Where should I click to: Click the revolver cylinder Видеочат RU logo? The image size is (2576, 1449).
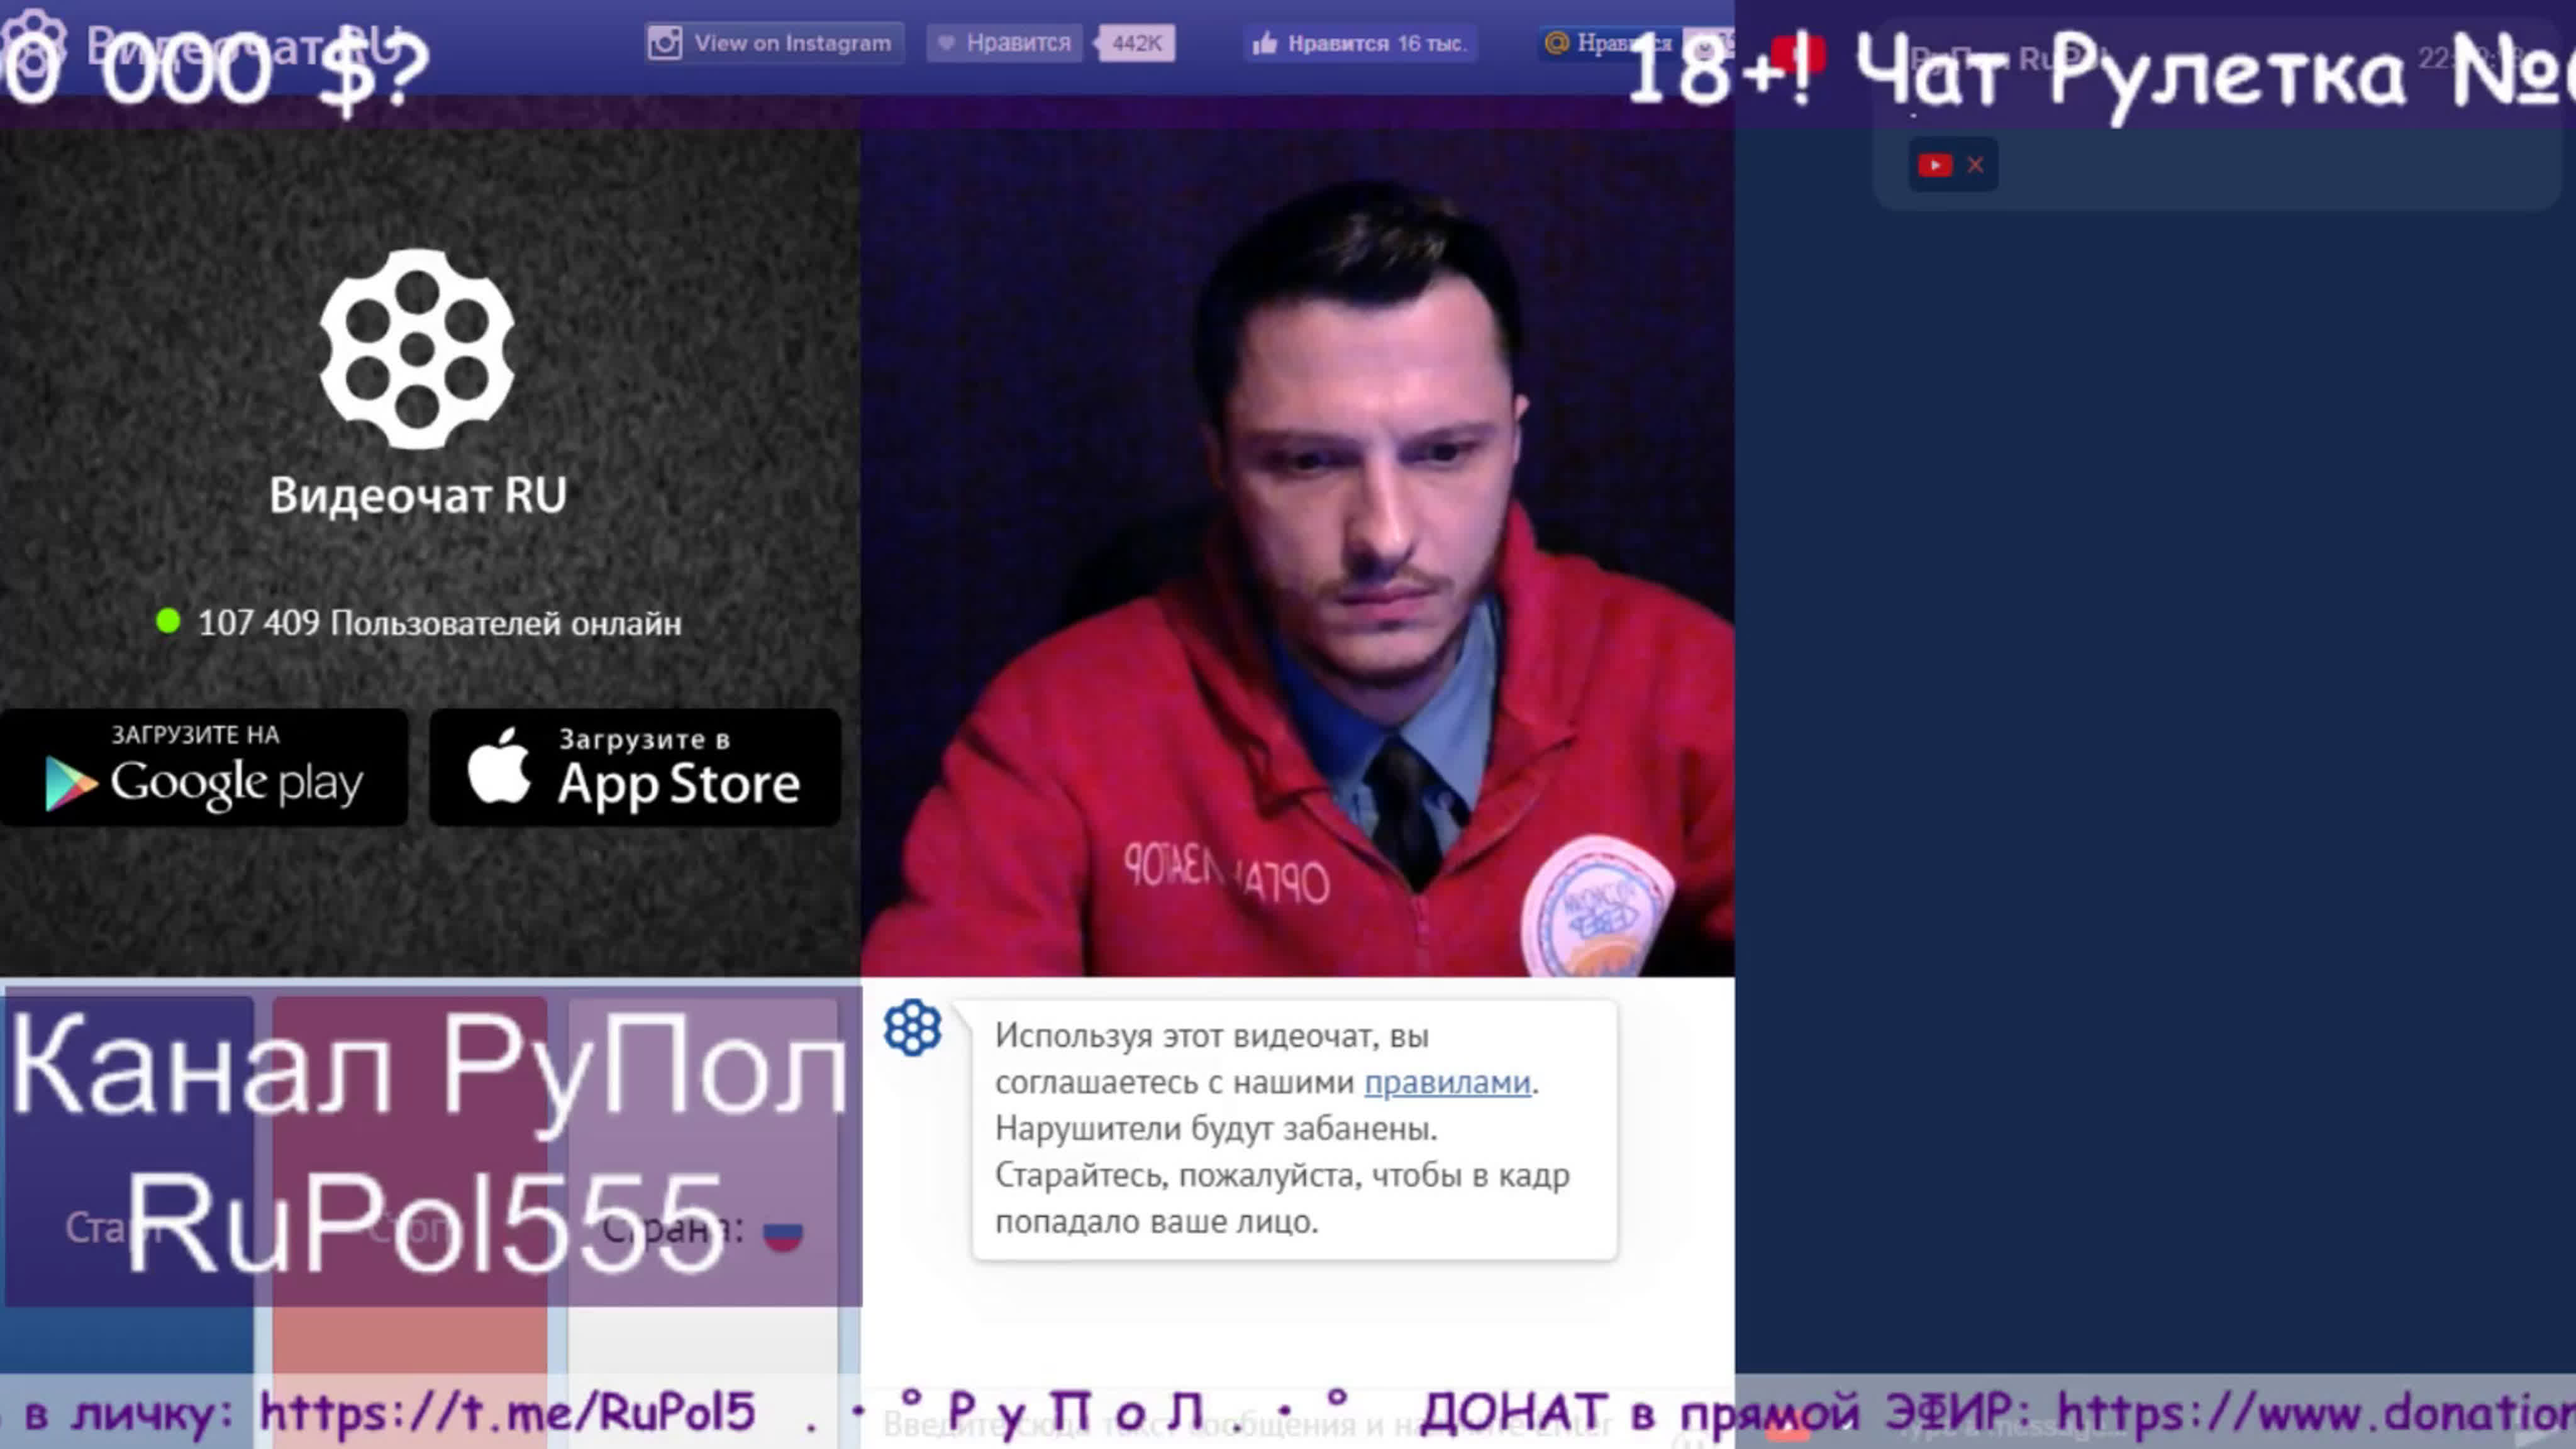click(x=417, y=349)
